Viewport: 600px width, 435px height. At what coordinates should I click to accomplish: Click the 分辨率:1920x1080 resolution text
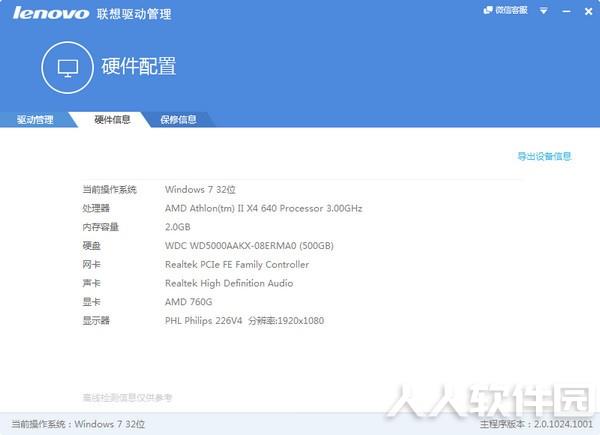tap(286, 321)
